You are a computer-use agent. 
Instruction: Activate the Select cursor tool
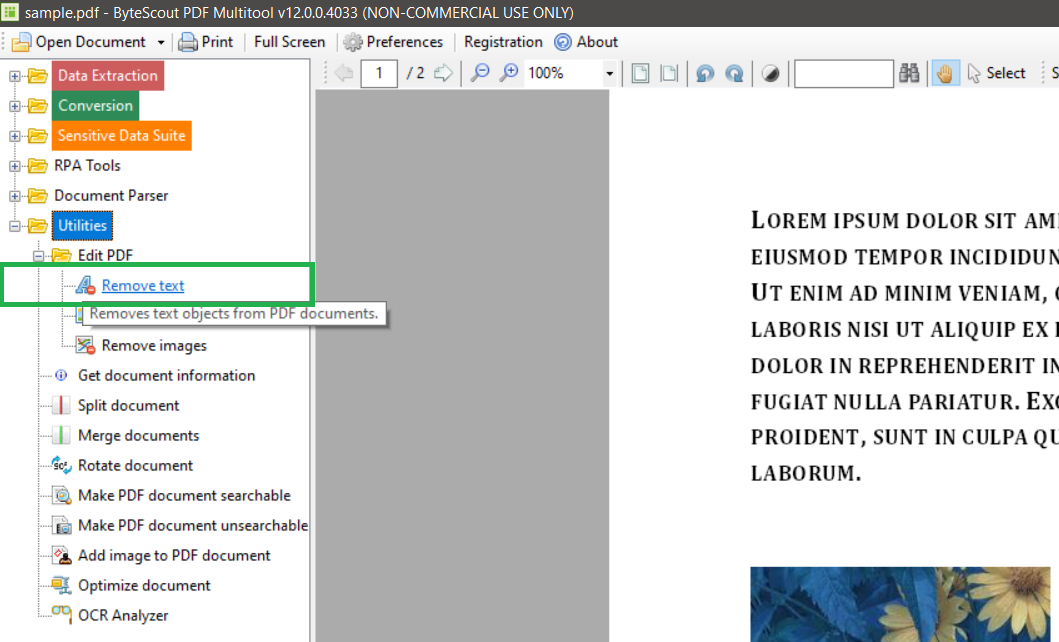(996, 73)
